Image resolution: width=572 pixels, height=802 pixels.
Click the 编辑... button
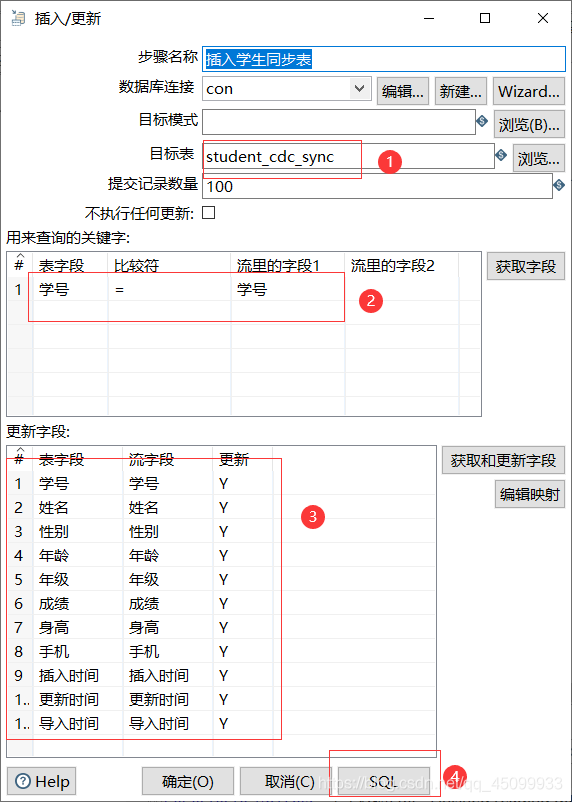pos(403,91)
